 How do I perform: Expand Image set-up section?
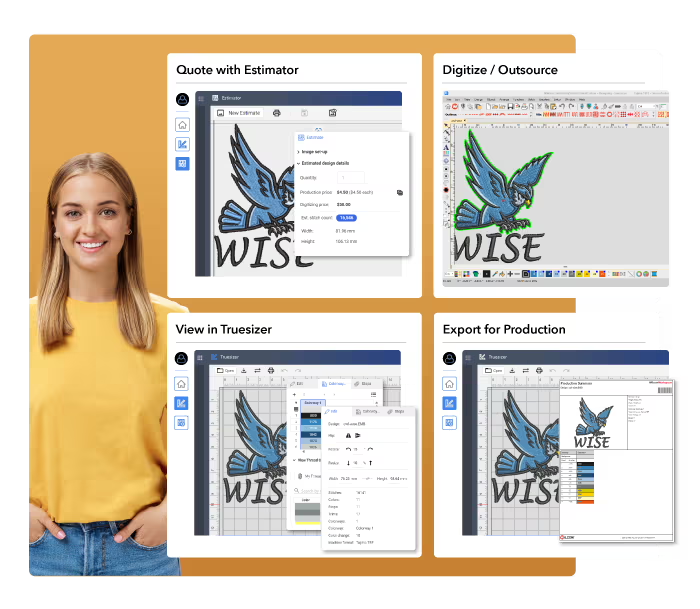(312, 152)
